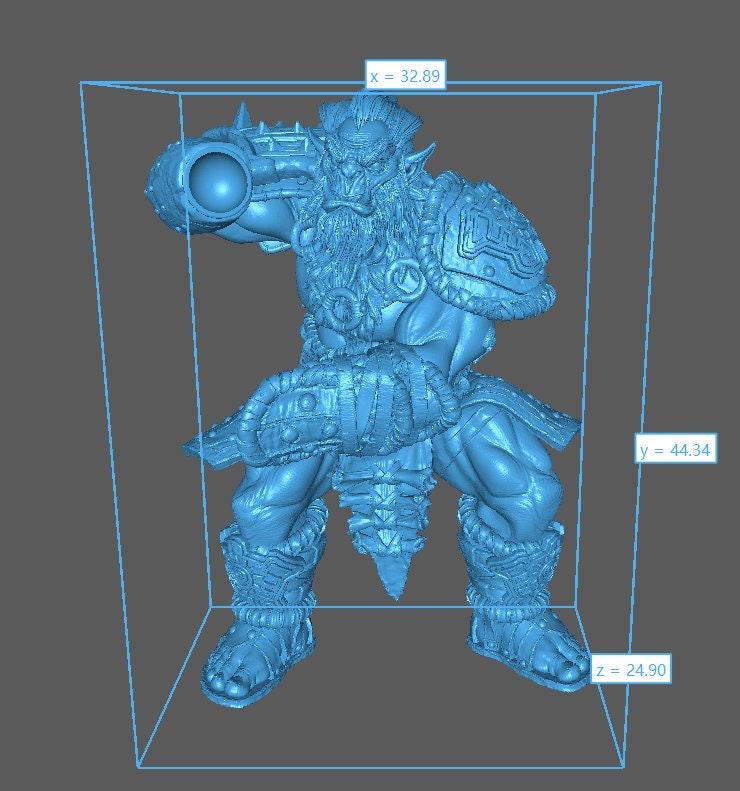Click the round cannon muzzle on the model
Screen dimensions: 740x791
214,180
